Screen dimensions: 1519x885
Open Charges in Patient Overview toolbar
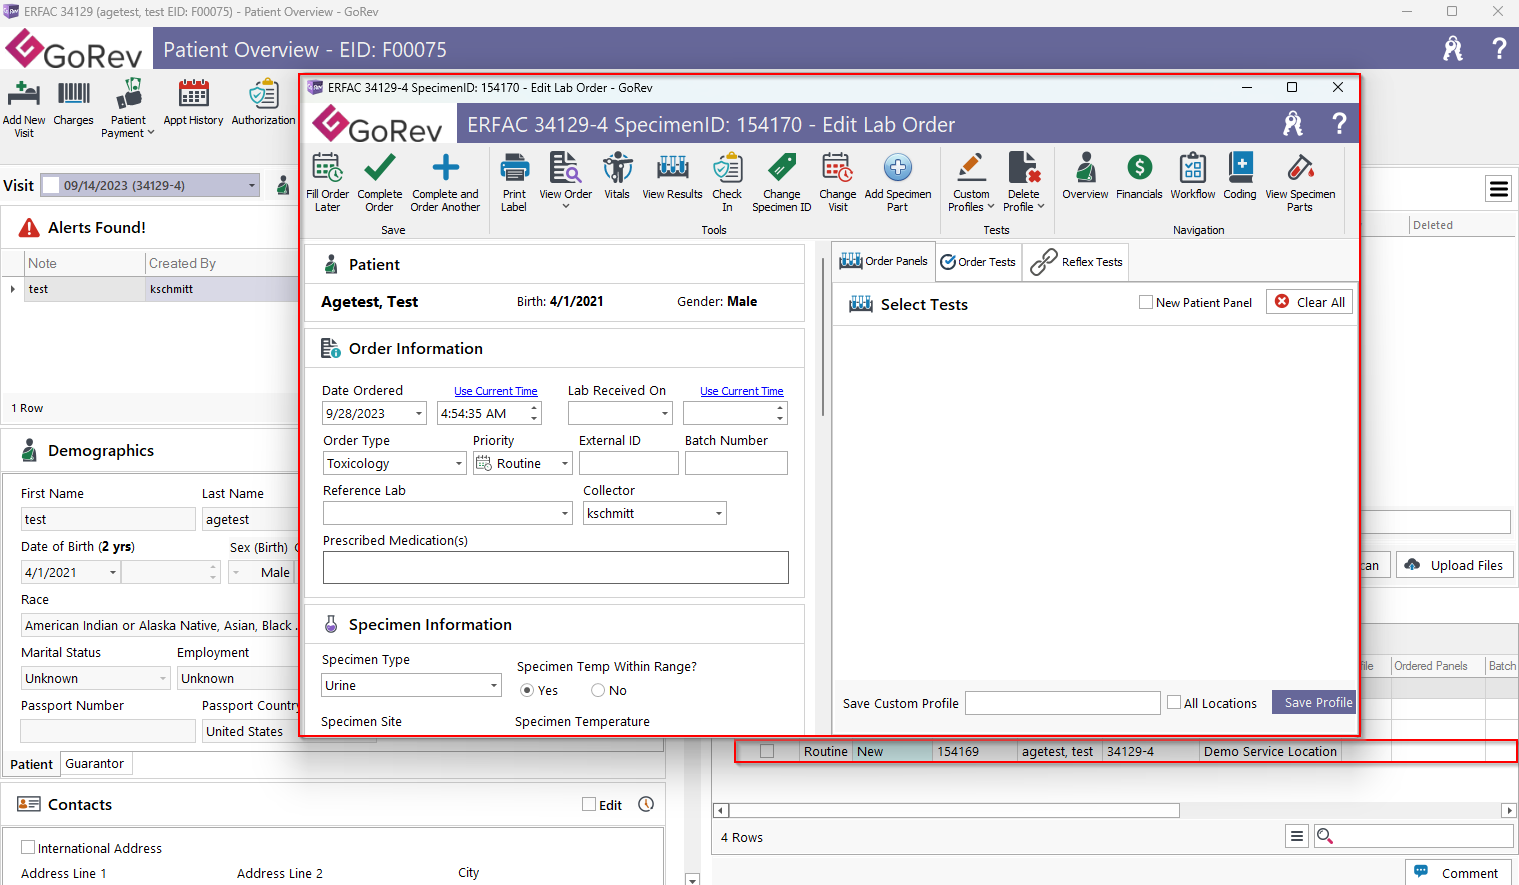click(x=73, y=102)
